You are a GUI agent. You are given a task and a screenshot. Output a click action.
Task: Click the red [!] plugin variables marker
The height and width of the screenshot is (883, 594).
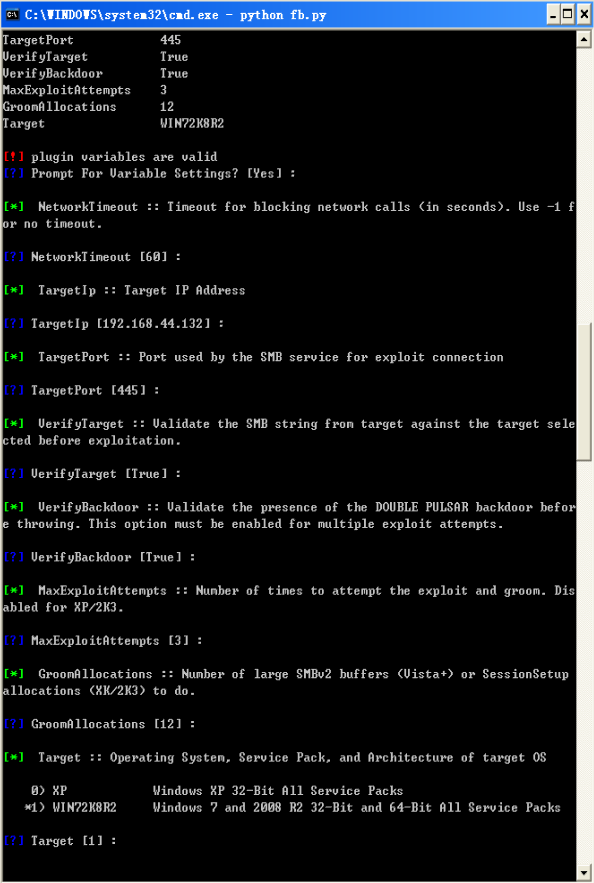14,157
